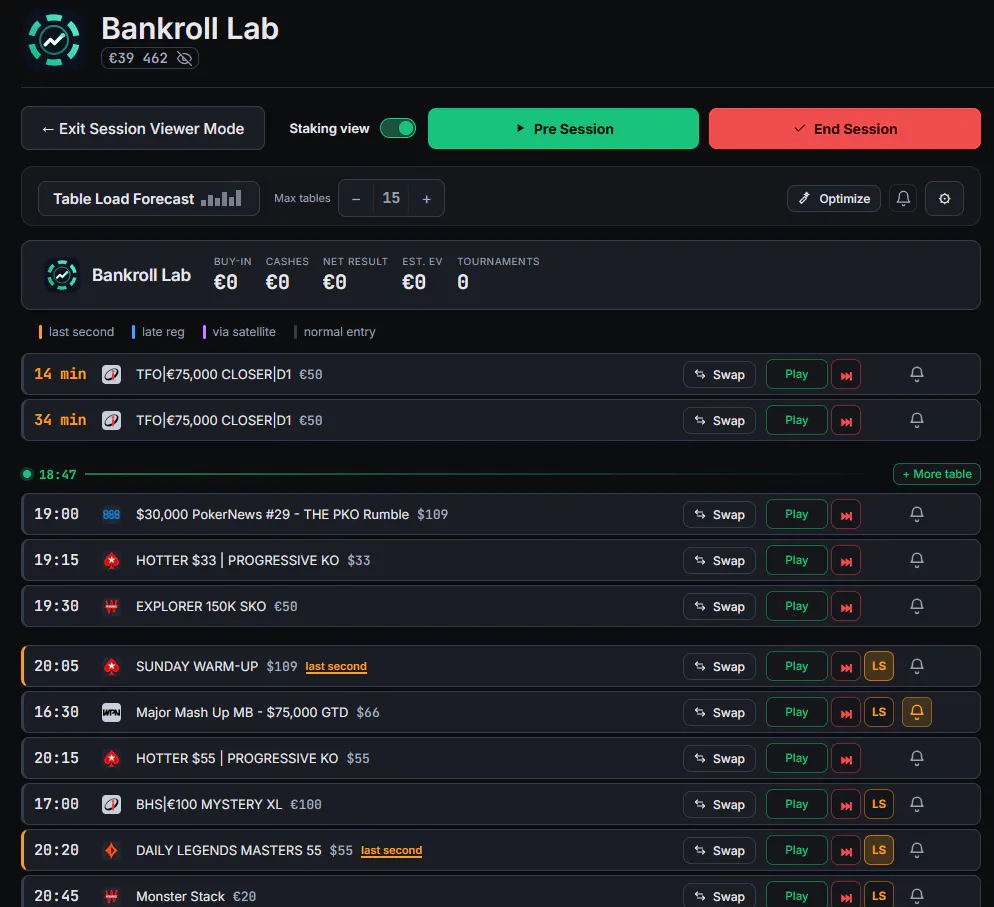Skip the HOTTER $33 tournament
Image resolution: width=994 pixels, height=907 pixels.
point(846,560)
